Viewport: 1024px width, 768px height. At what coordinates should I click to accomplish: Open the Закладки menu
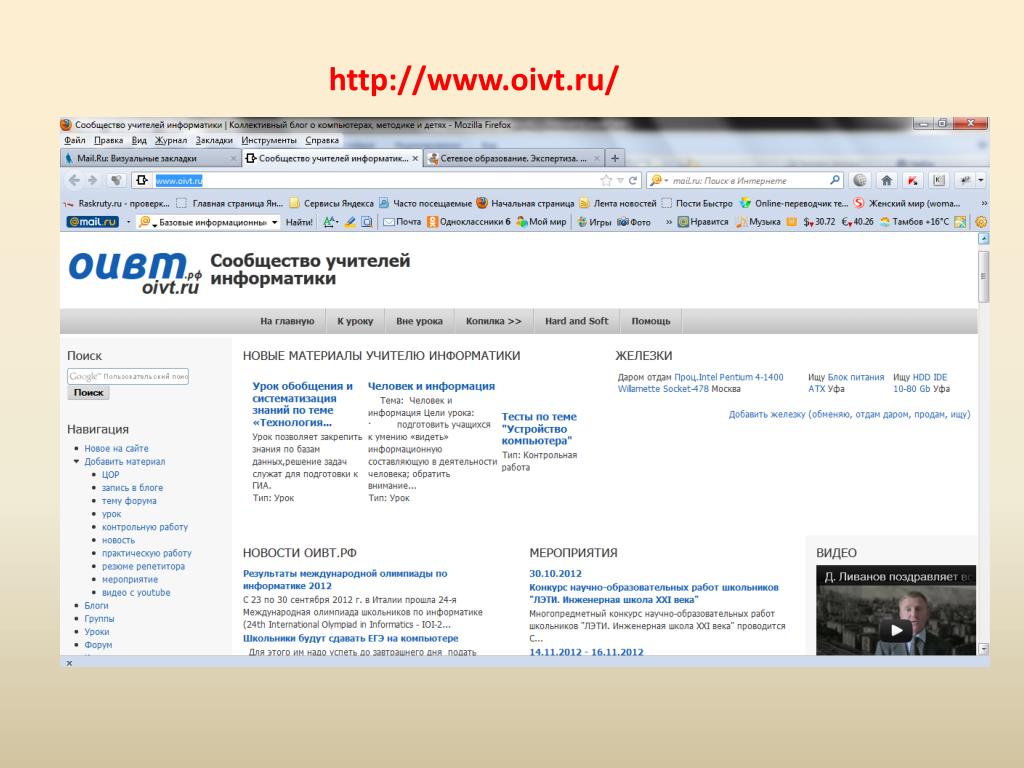[x=214, y=140]
